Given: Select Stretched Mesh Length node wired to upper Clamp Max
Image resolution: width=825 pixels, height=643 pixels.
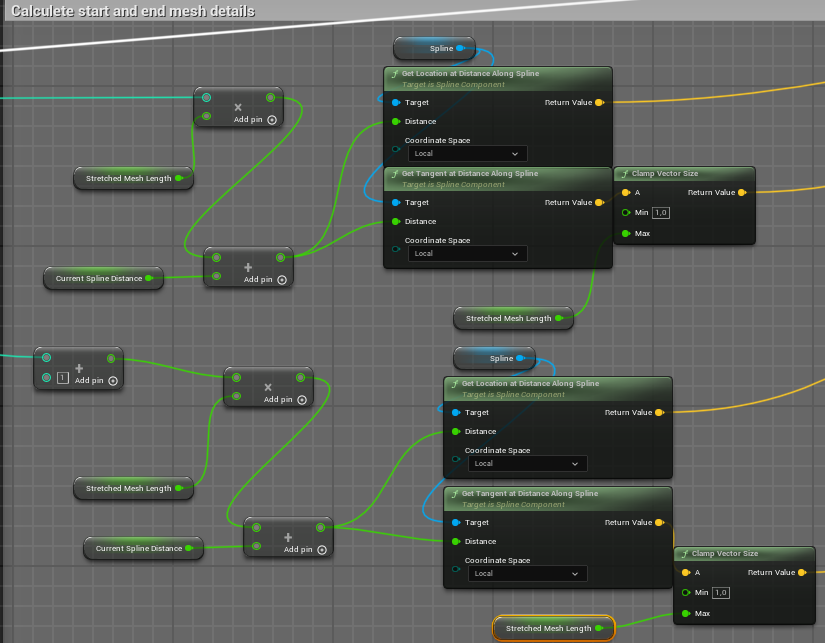Looking at the screenshot, I should tap(513, 318).
